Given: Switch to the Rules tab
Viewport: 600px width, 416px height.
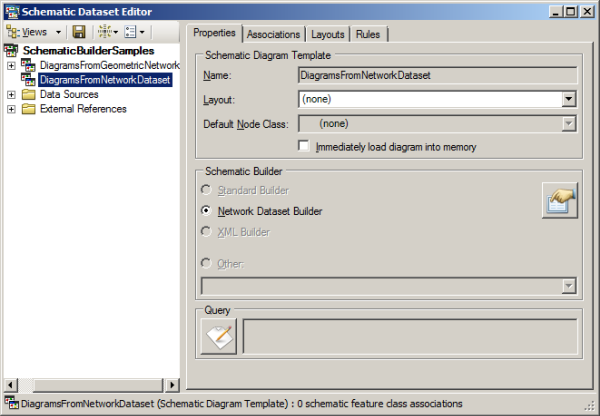Looking at the screenshot, I should [x=368, y=34].
